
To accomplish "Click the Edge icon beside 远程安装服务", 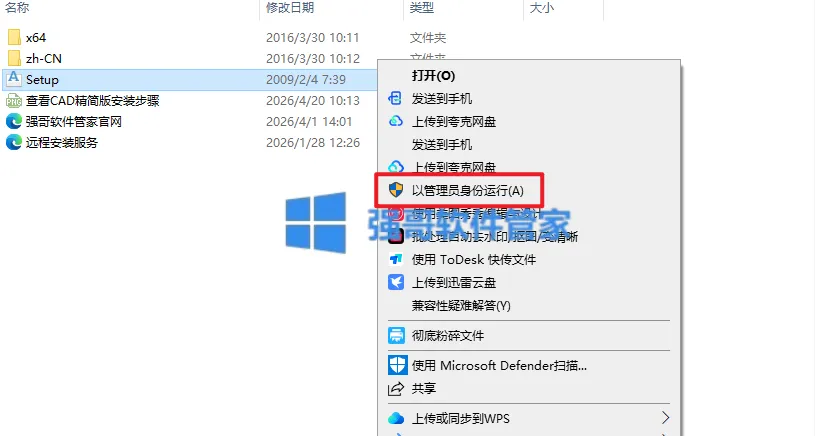I will coord(14,142).
